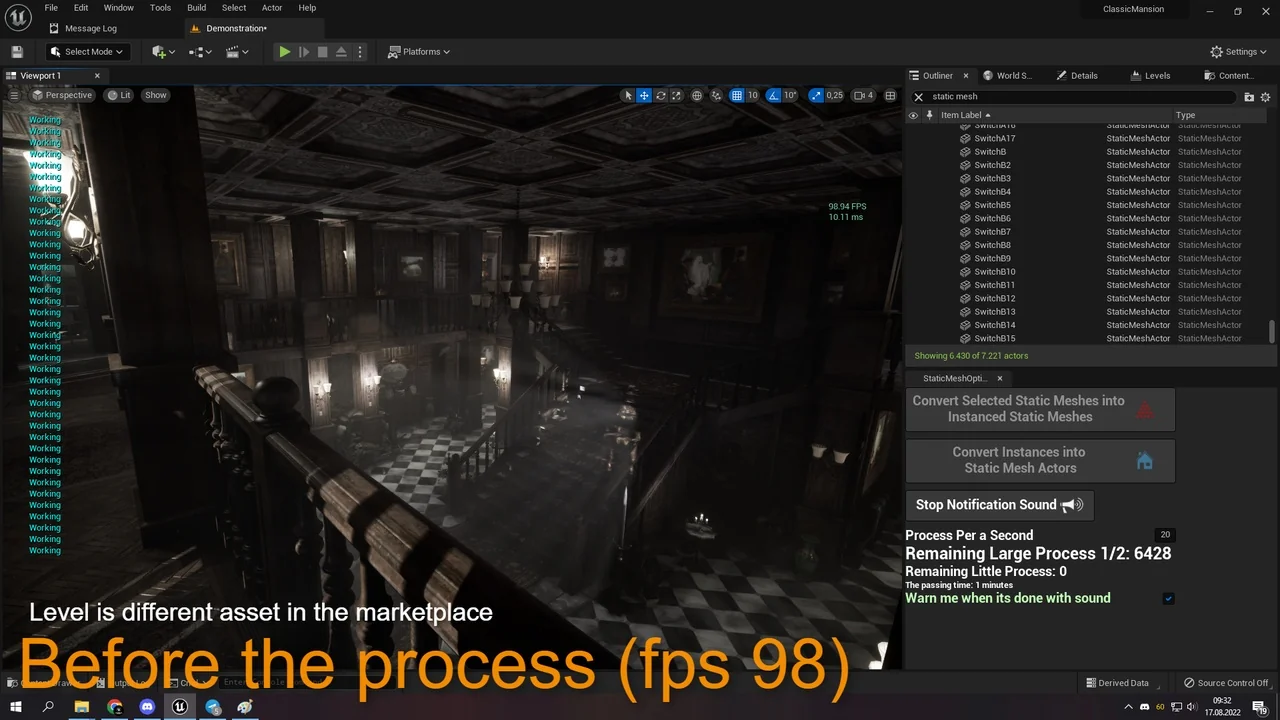The image size is (1280, 720).
Task: Click the Select Object arrow tool
Action: coord(629,95)
